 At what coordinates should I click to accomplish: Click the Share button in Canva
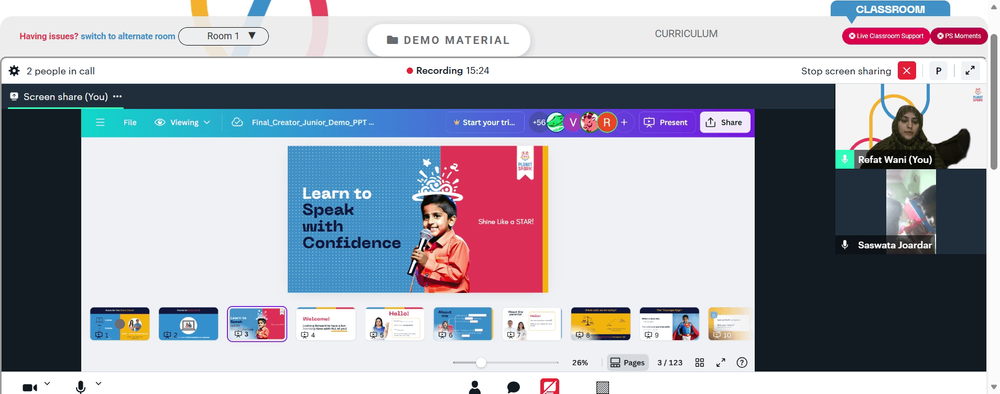point(724,122)
